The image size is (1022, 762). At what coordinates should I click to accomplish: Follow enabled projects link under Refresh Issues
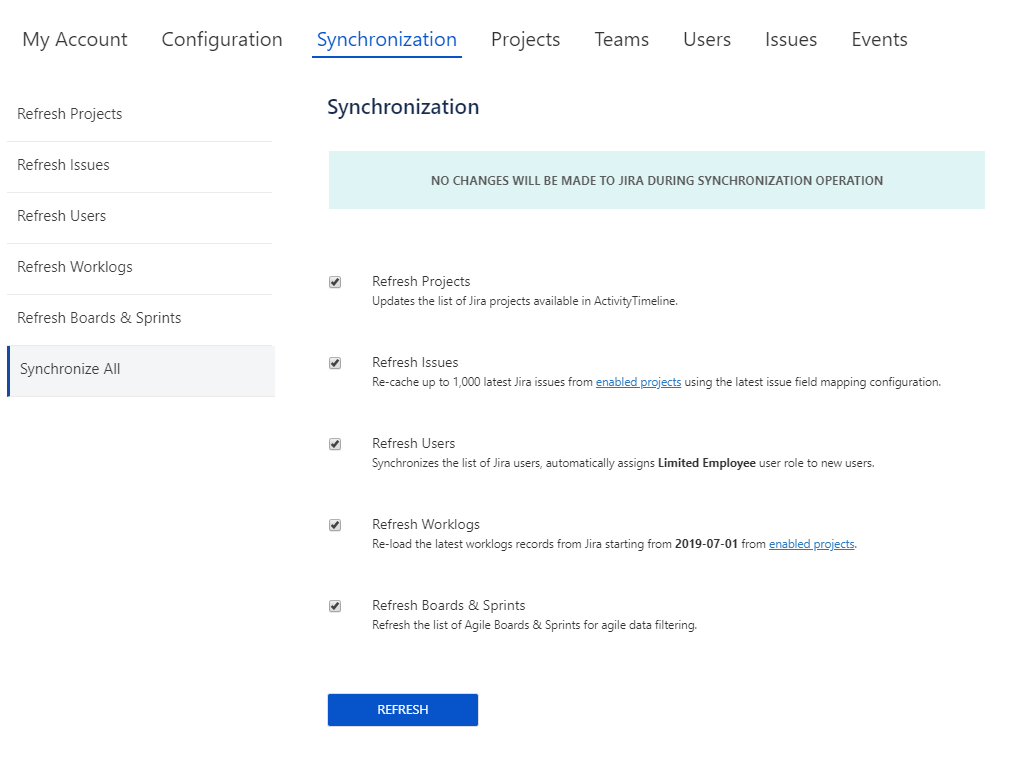tap(638, 382)
